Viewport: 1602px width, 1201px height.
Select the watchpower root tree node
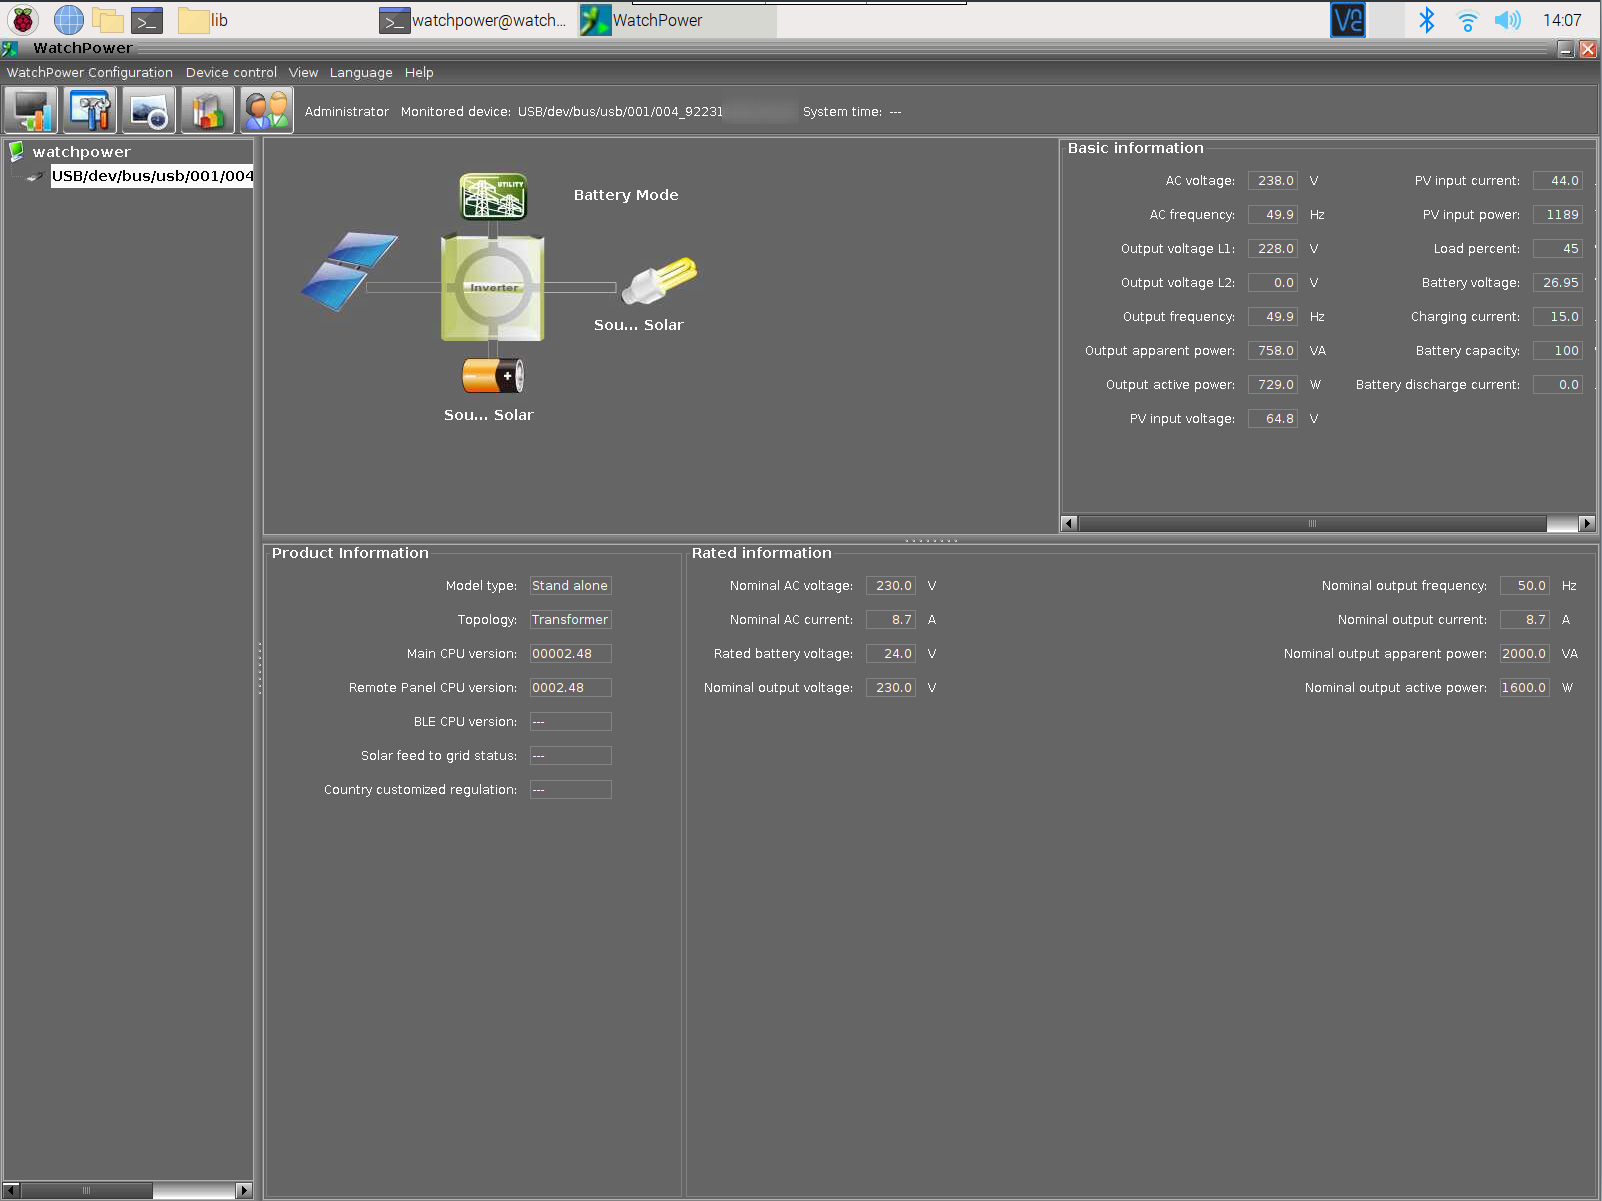tap(81, 152)
